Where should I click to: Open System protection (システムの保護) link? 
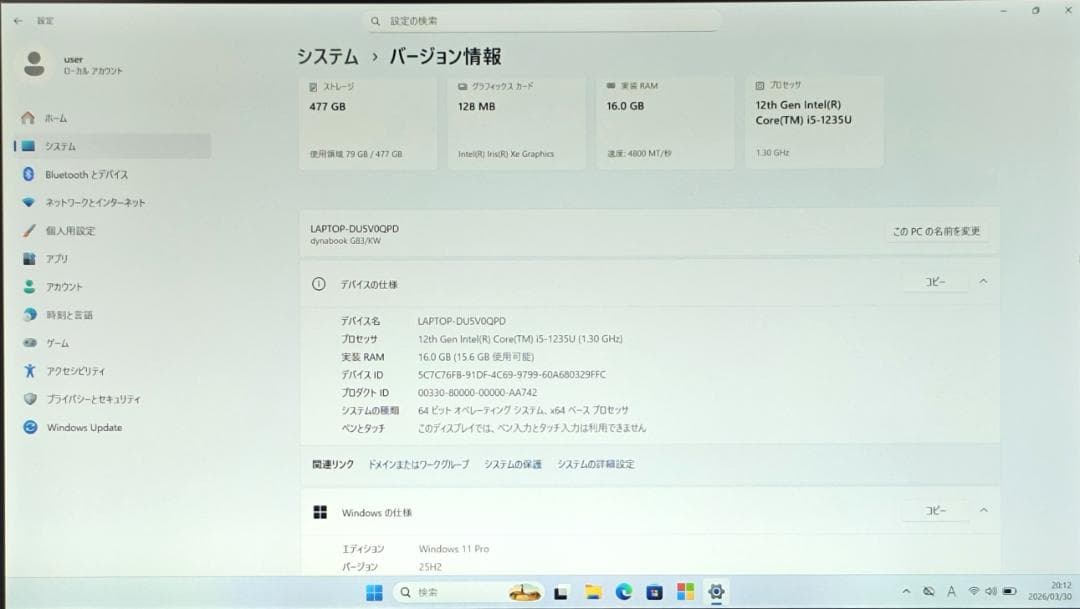512,464
